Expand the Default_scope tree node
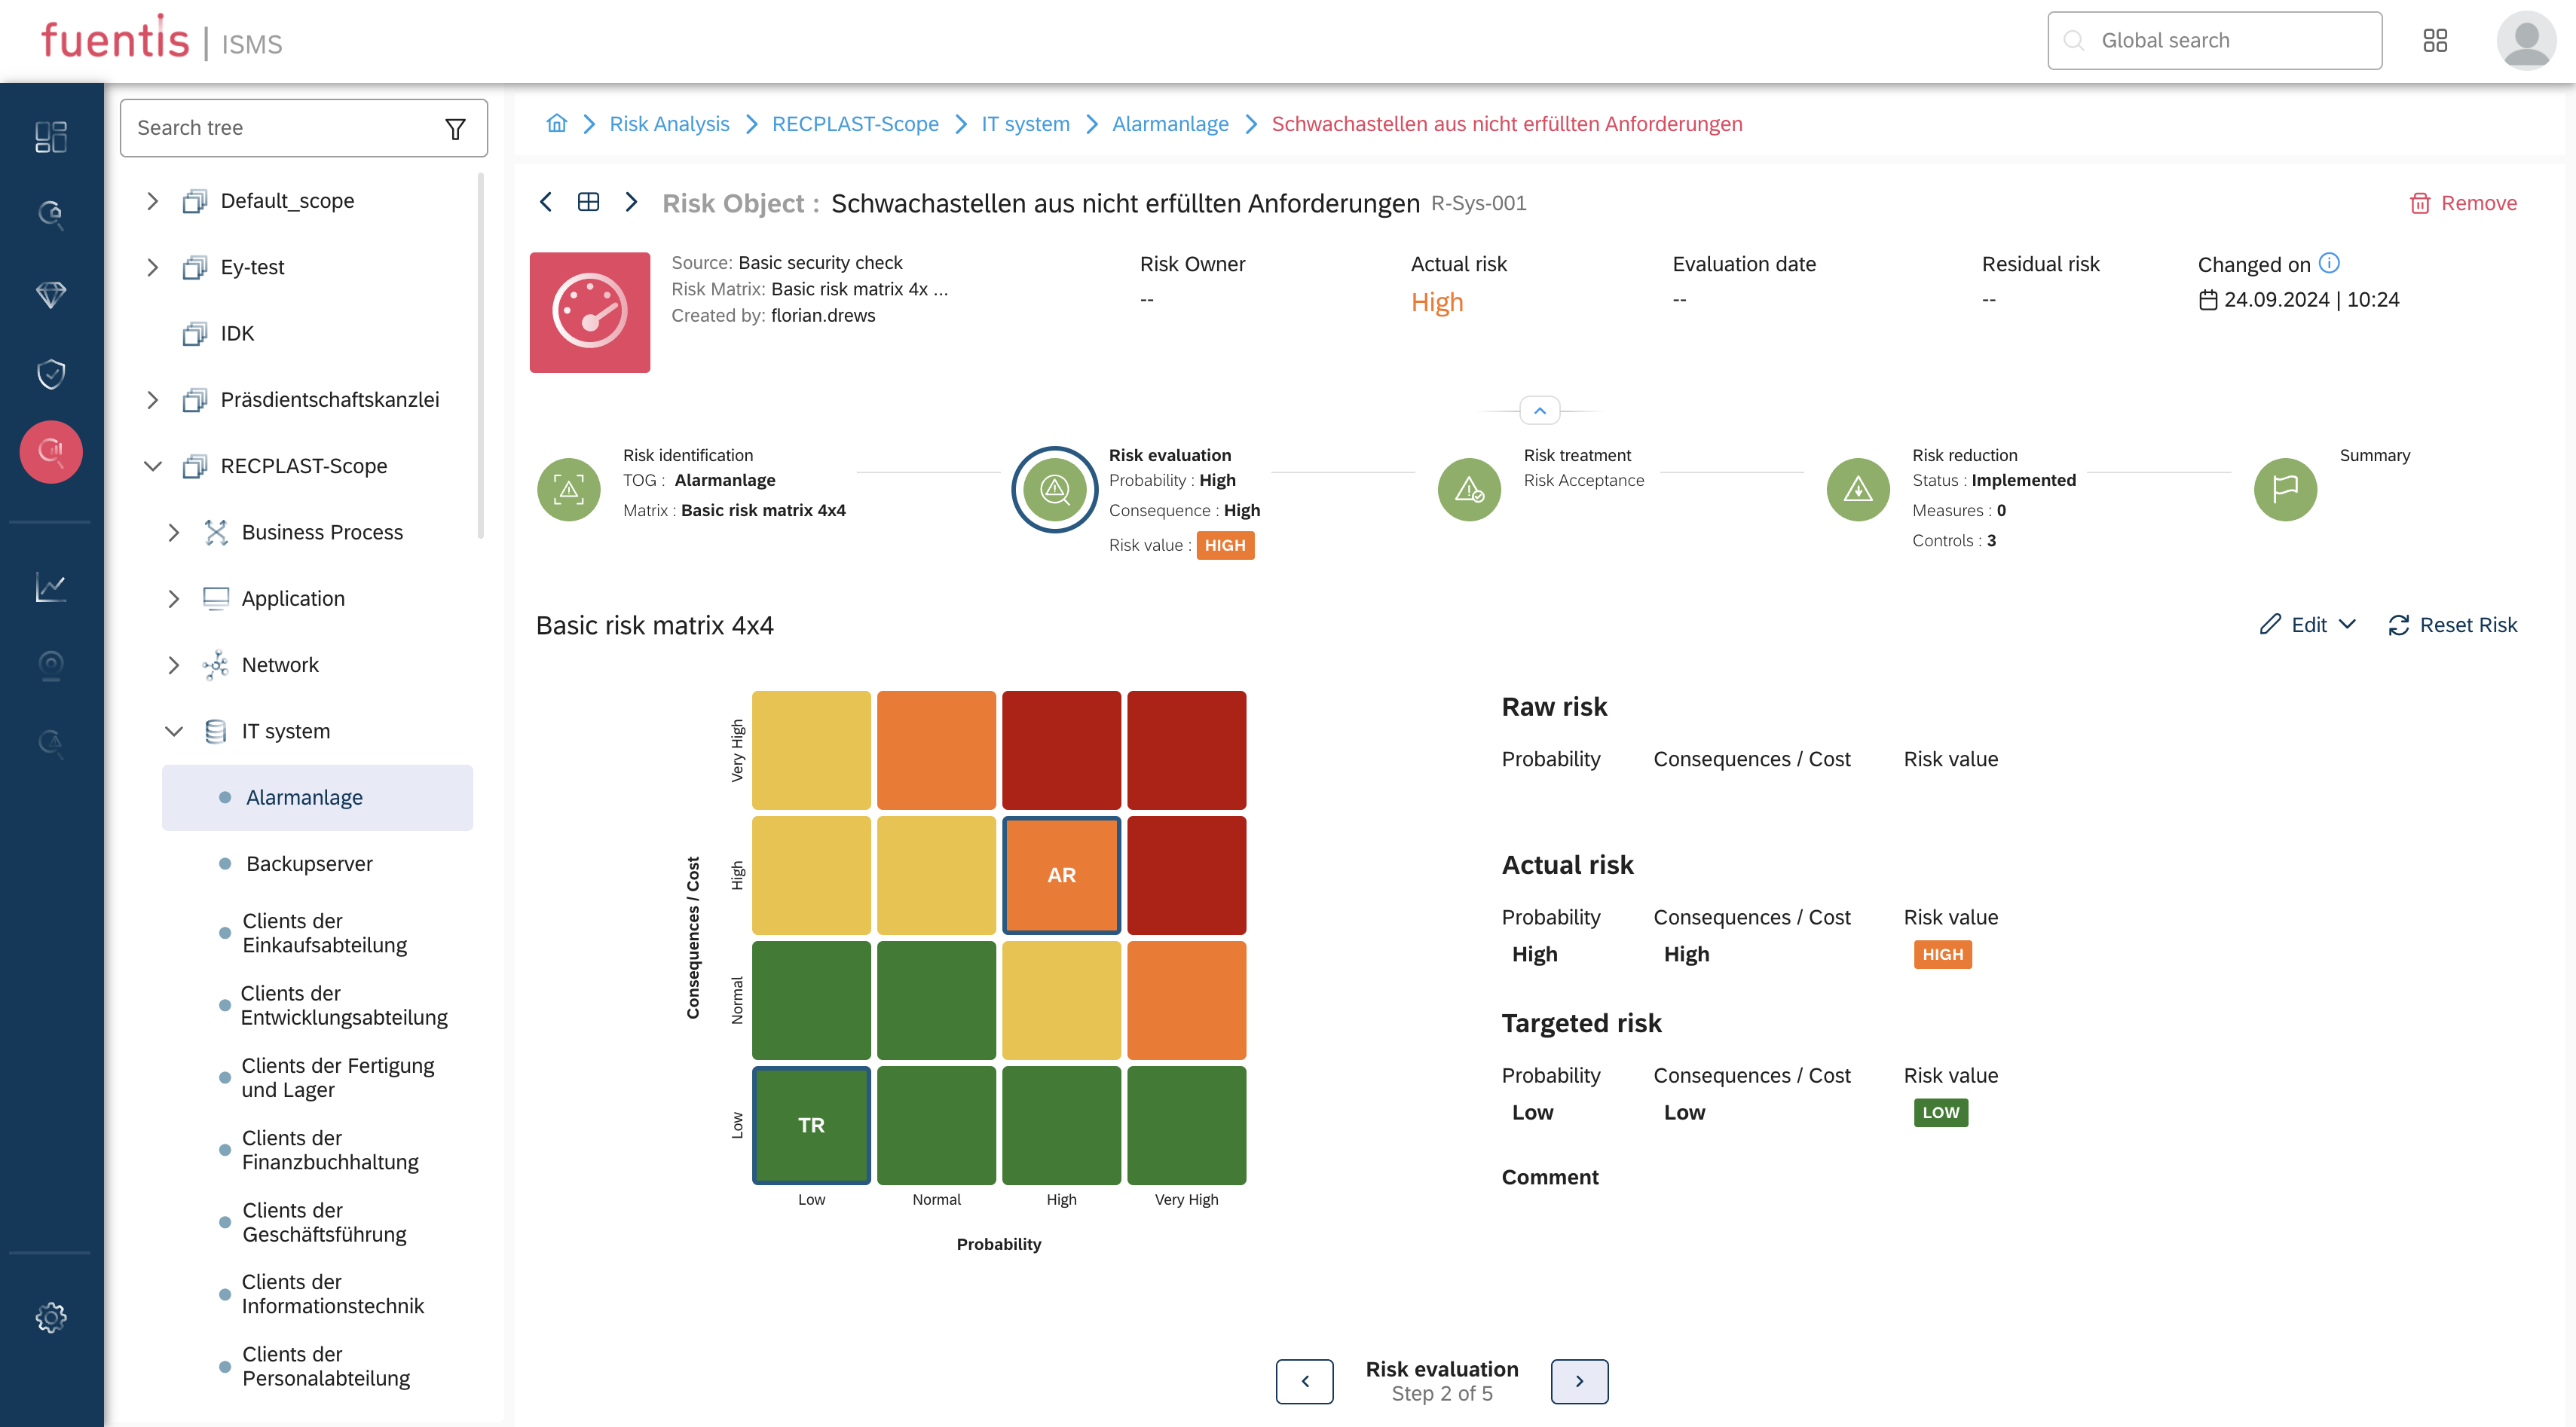Image resolution: width=2576 pixels, height=1427 pixels. coord(153,201)
